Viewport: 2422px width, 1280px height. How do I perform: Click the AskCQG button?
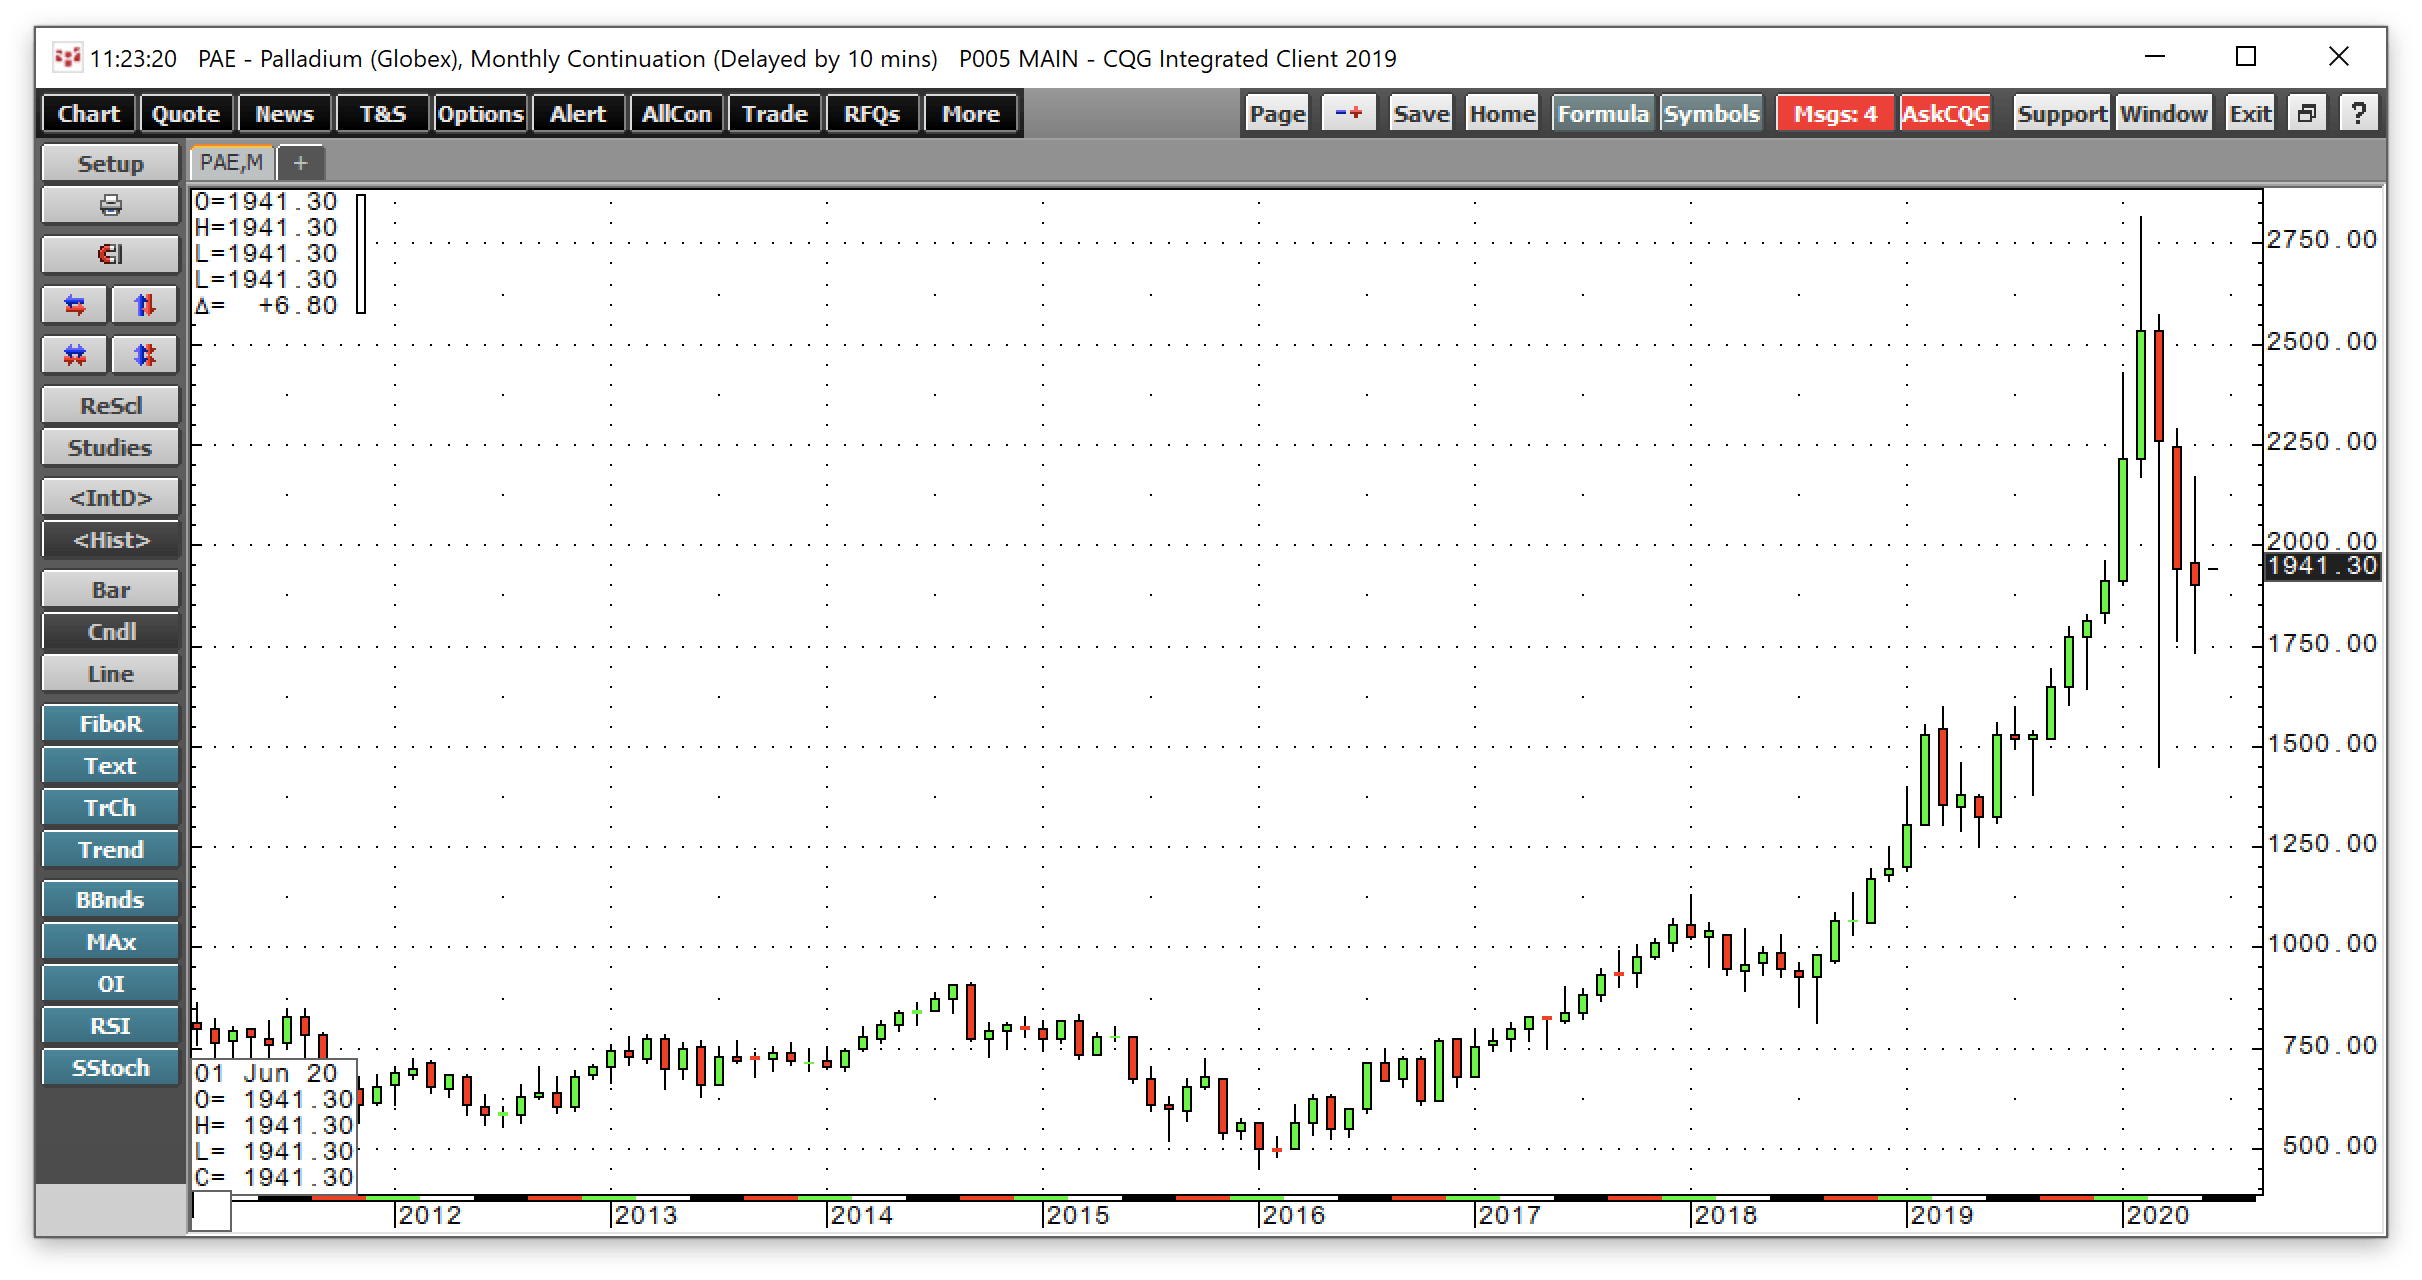click(1945, 113)
